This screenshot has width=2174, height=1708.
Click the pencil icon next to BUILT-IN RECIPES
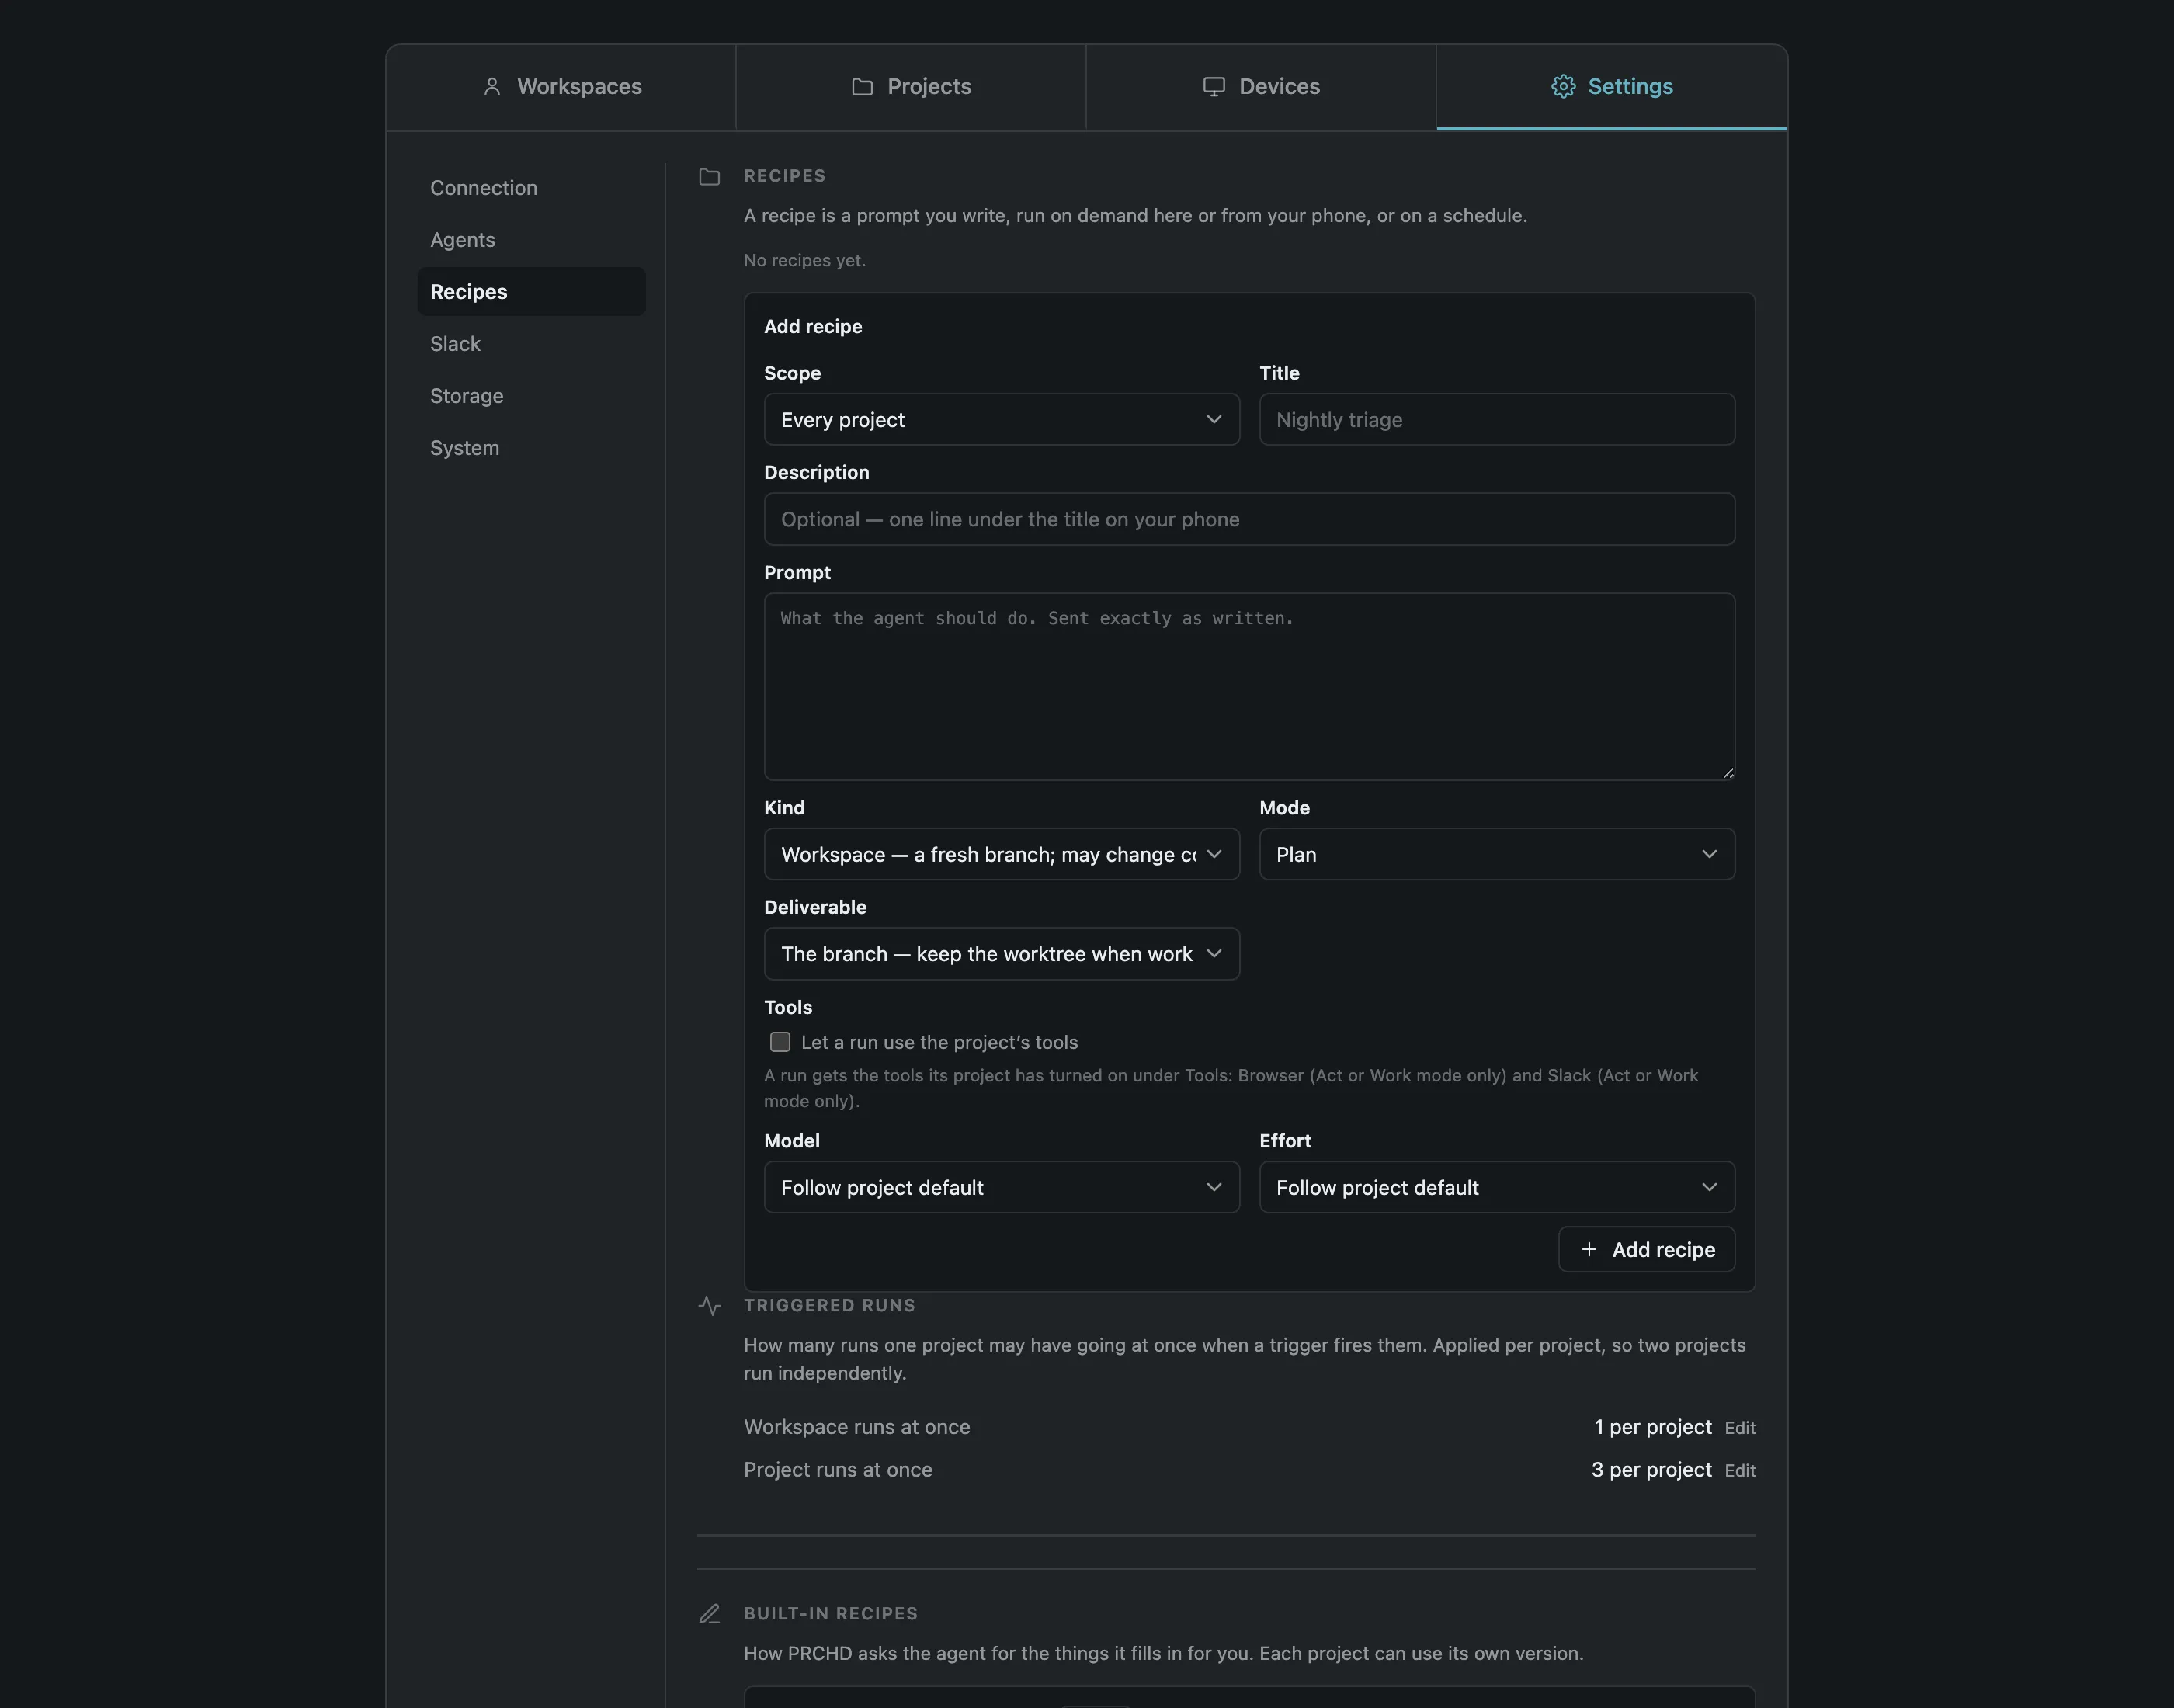click(x=709, y=1614)
